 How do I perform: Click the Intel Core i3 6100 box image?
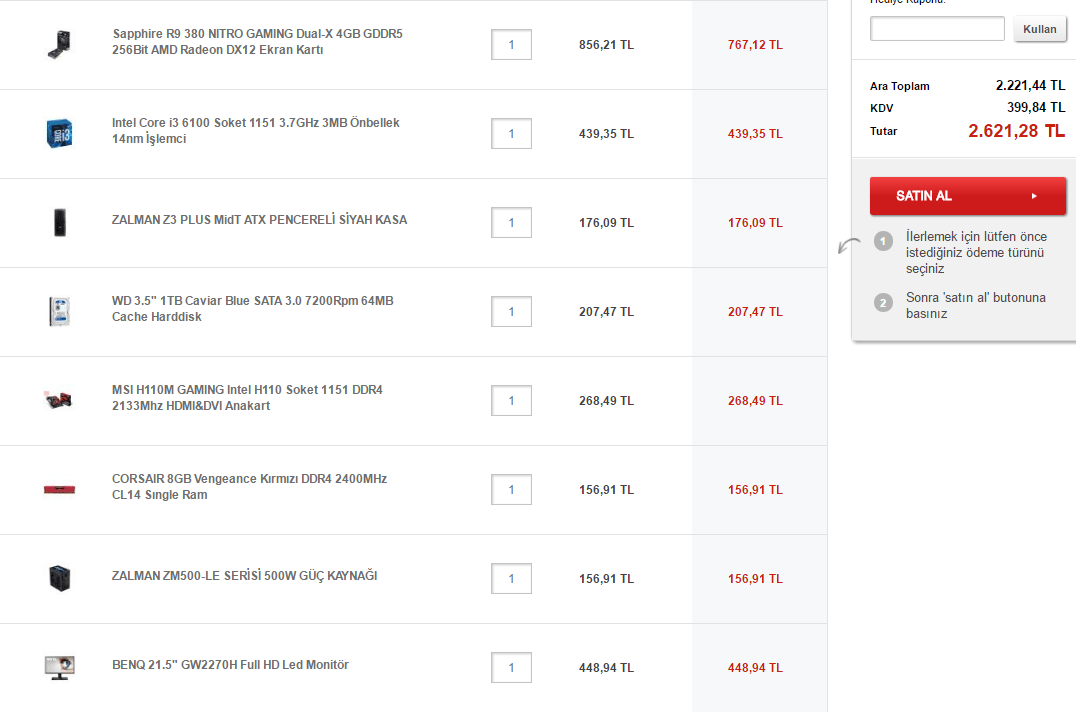(60, 133)
